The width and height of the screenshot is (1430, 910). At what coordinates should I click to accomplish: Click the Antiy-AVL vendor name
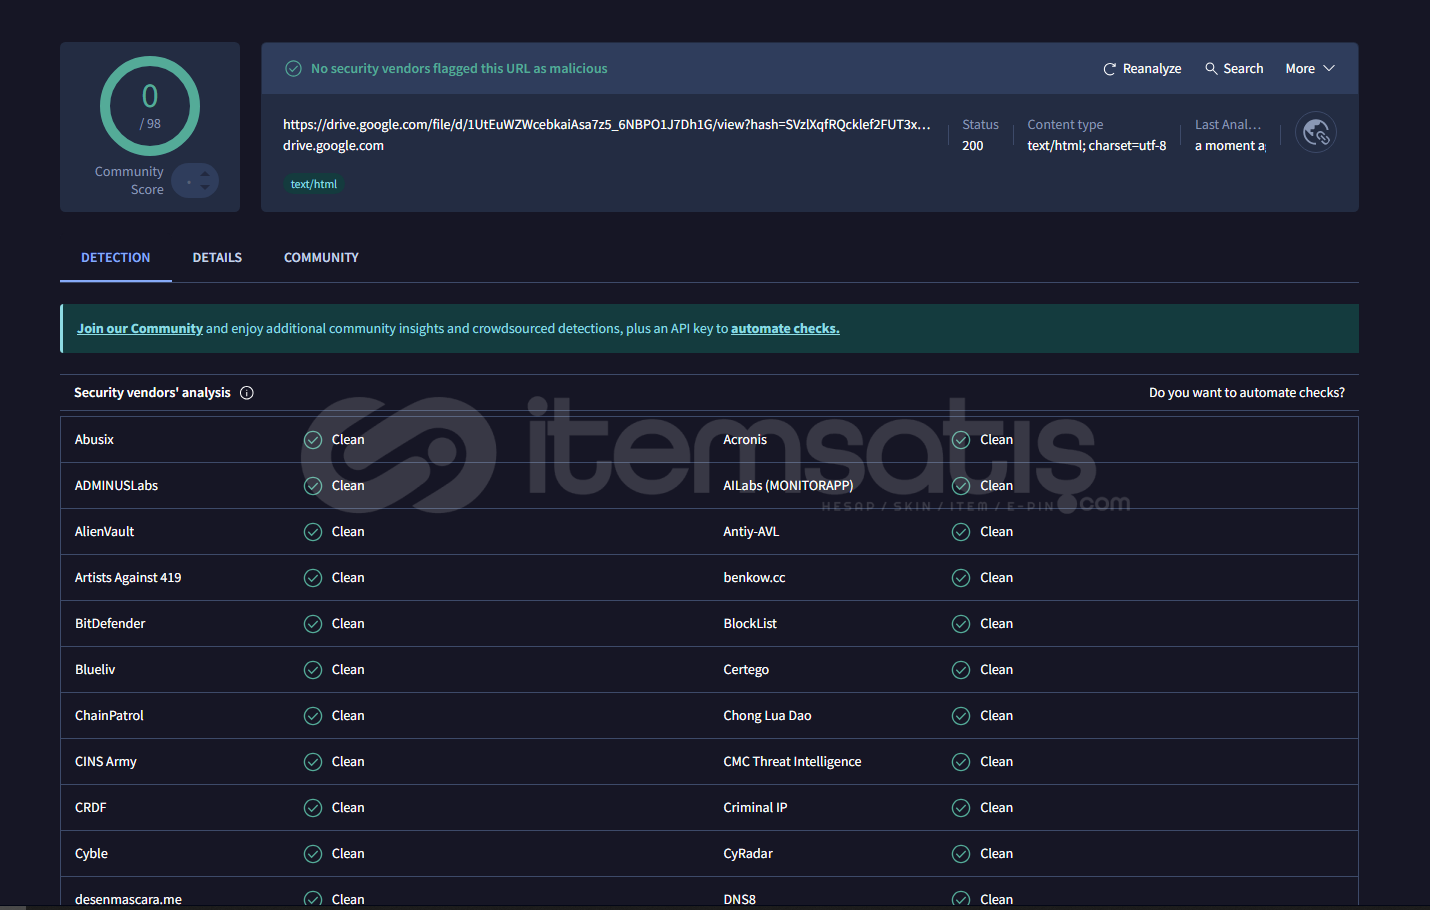[751, 532]
